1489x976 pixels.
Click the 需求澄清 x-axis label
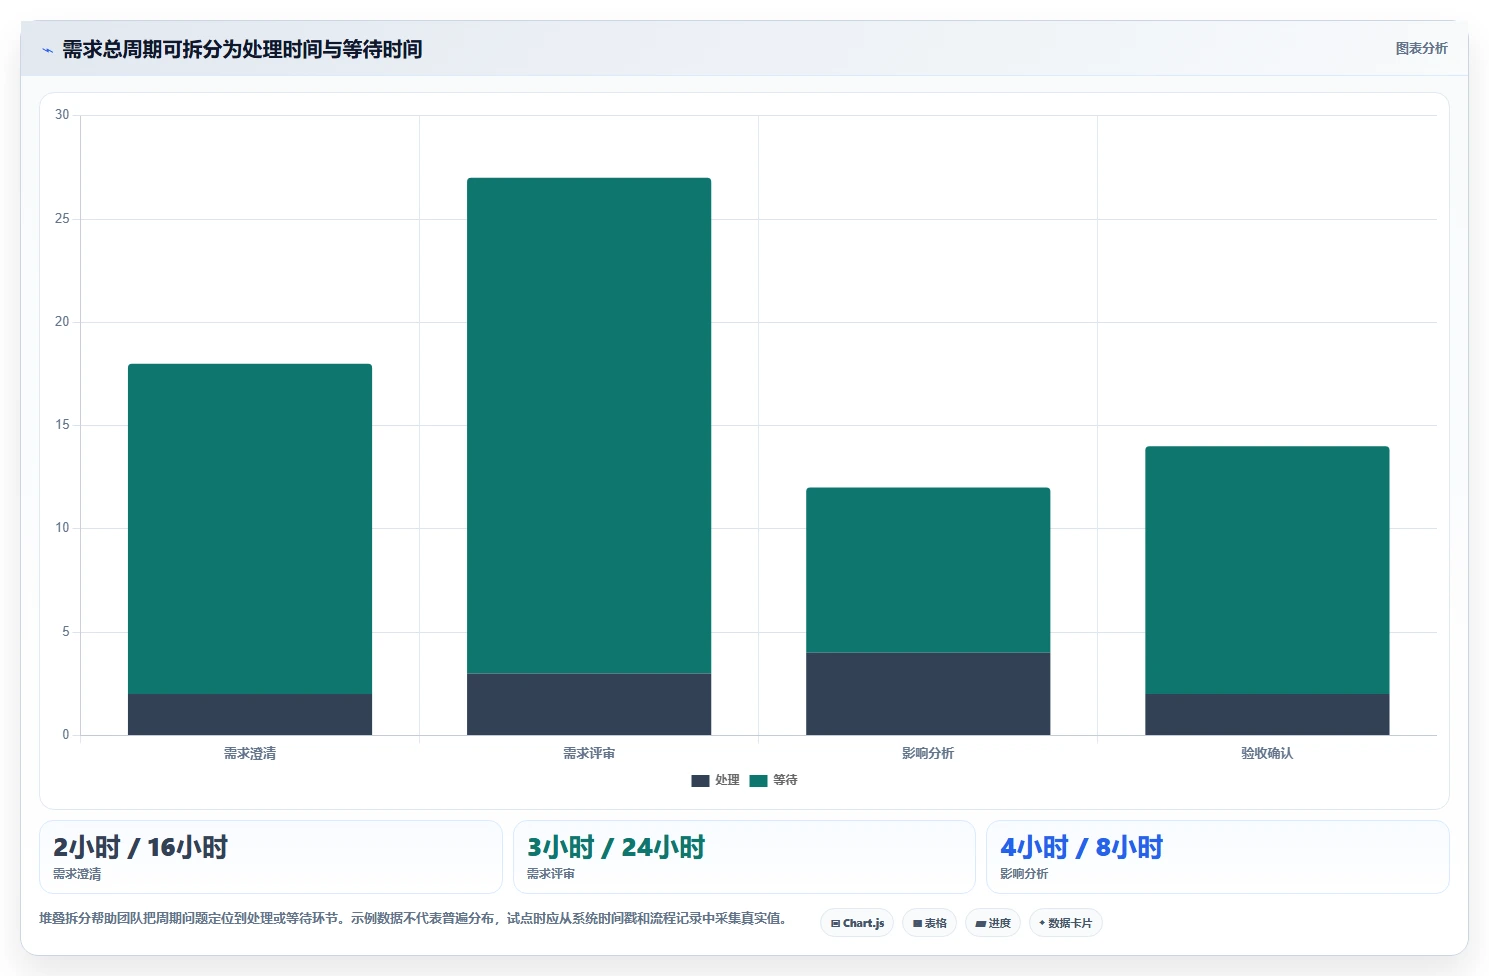250,753
